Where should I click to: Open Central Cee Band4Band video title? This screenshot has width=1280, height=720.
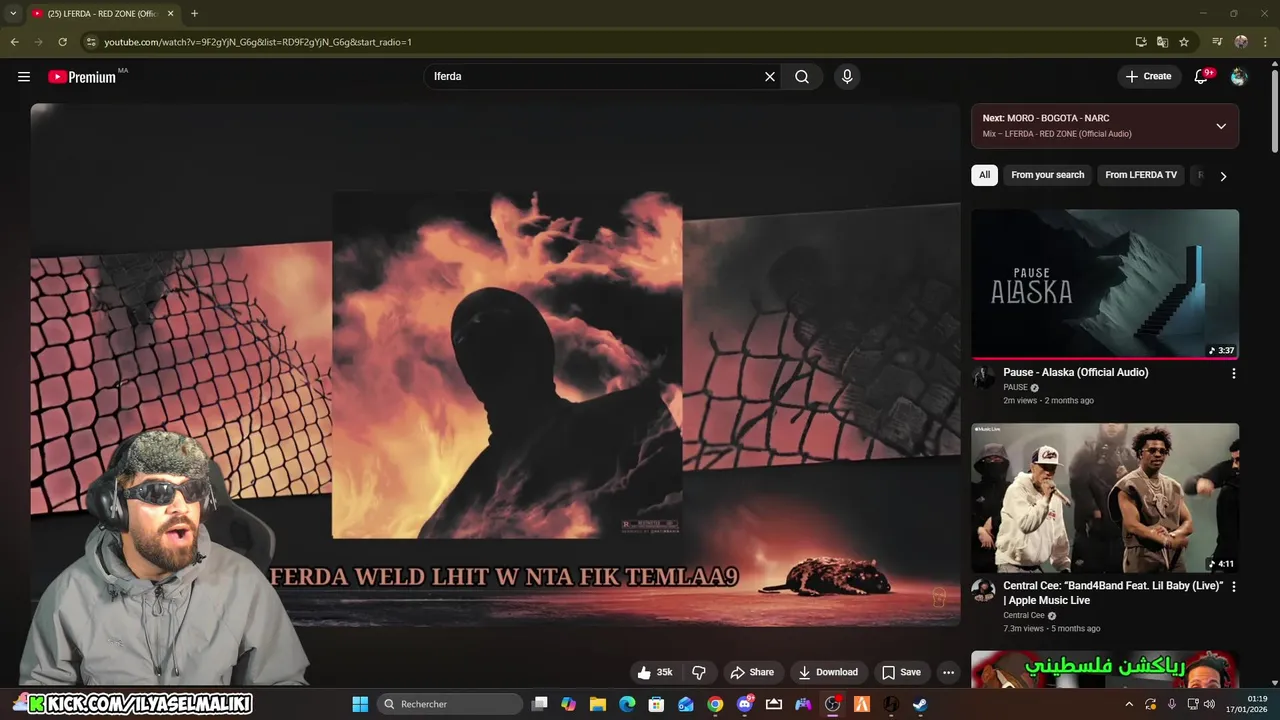tap(1113, 593)
